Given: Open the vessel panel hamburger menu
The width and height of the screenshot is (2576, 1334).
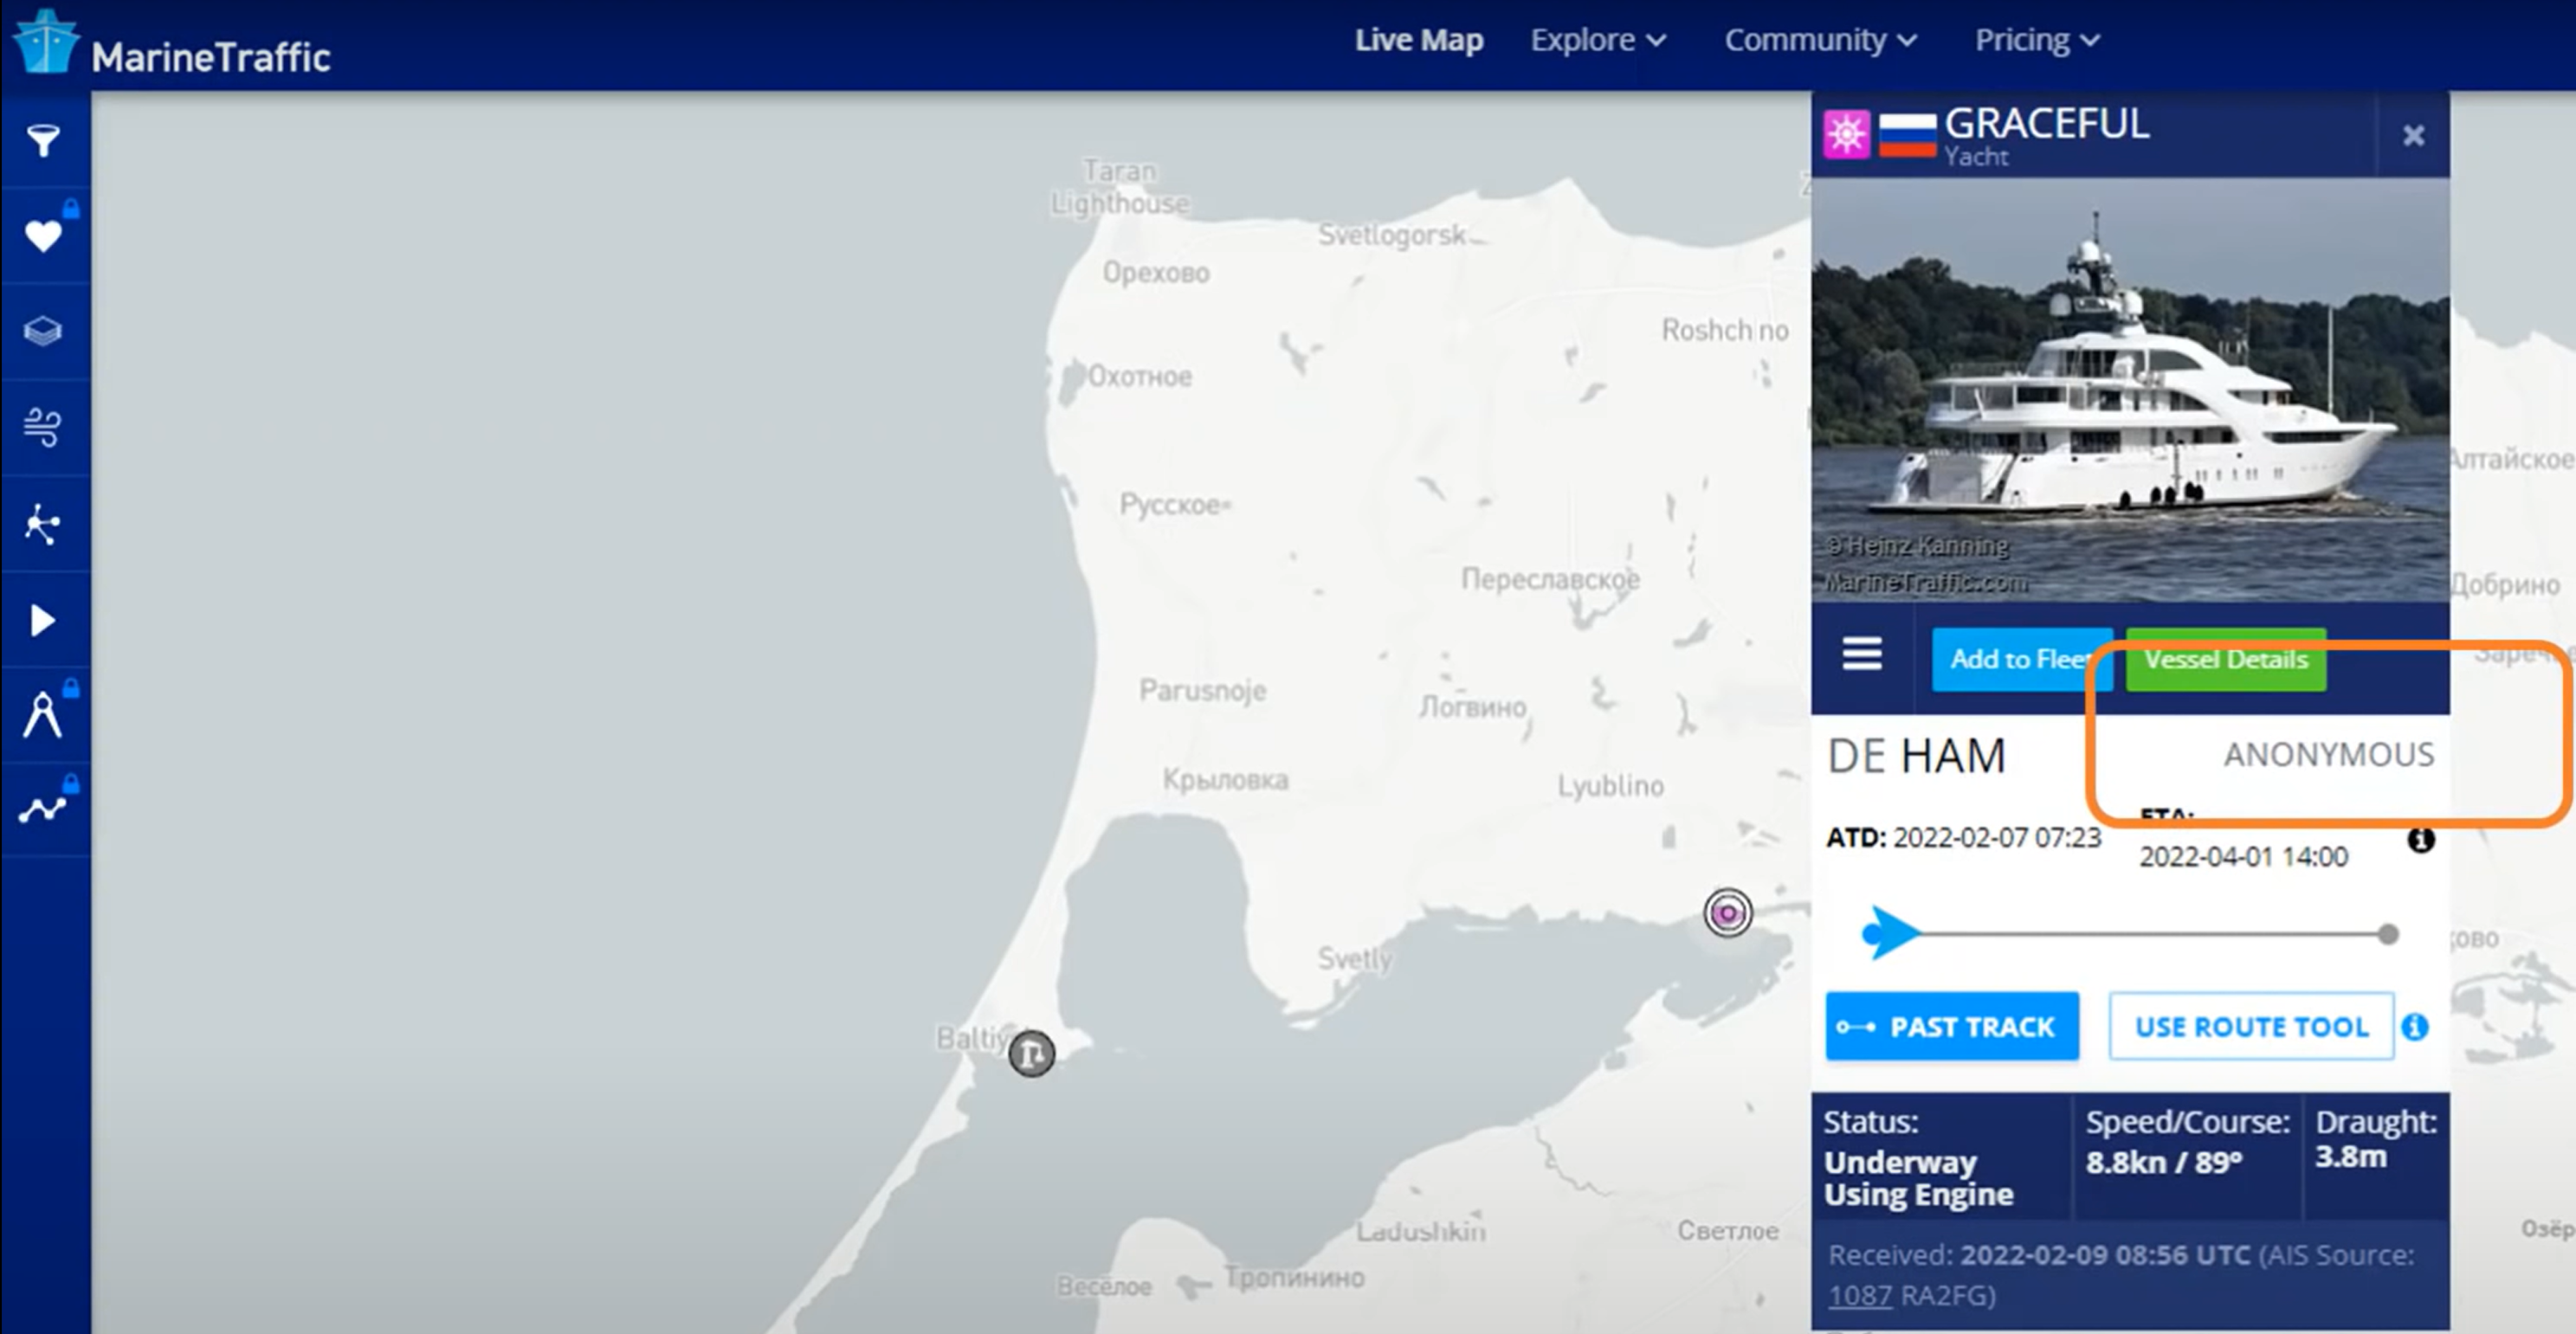Looking at the screenshot, I should point(1862,654).
